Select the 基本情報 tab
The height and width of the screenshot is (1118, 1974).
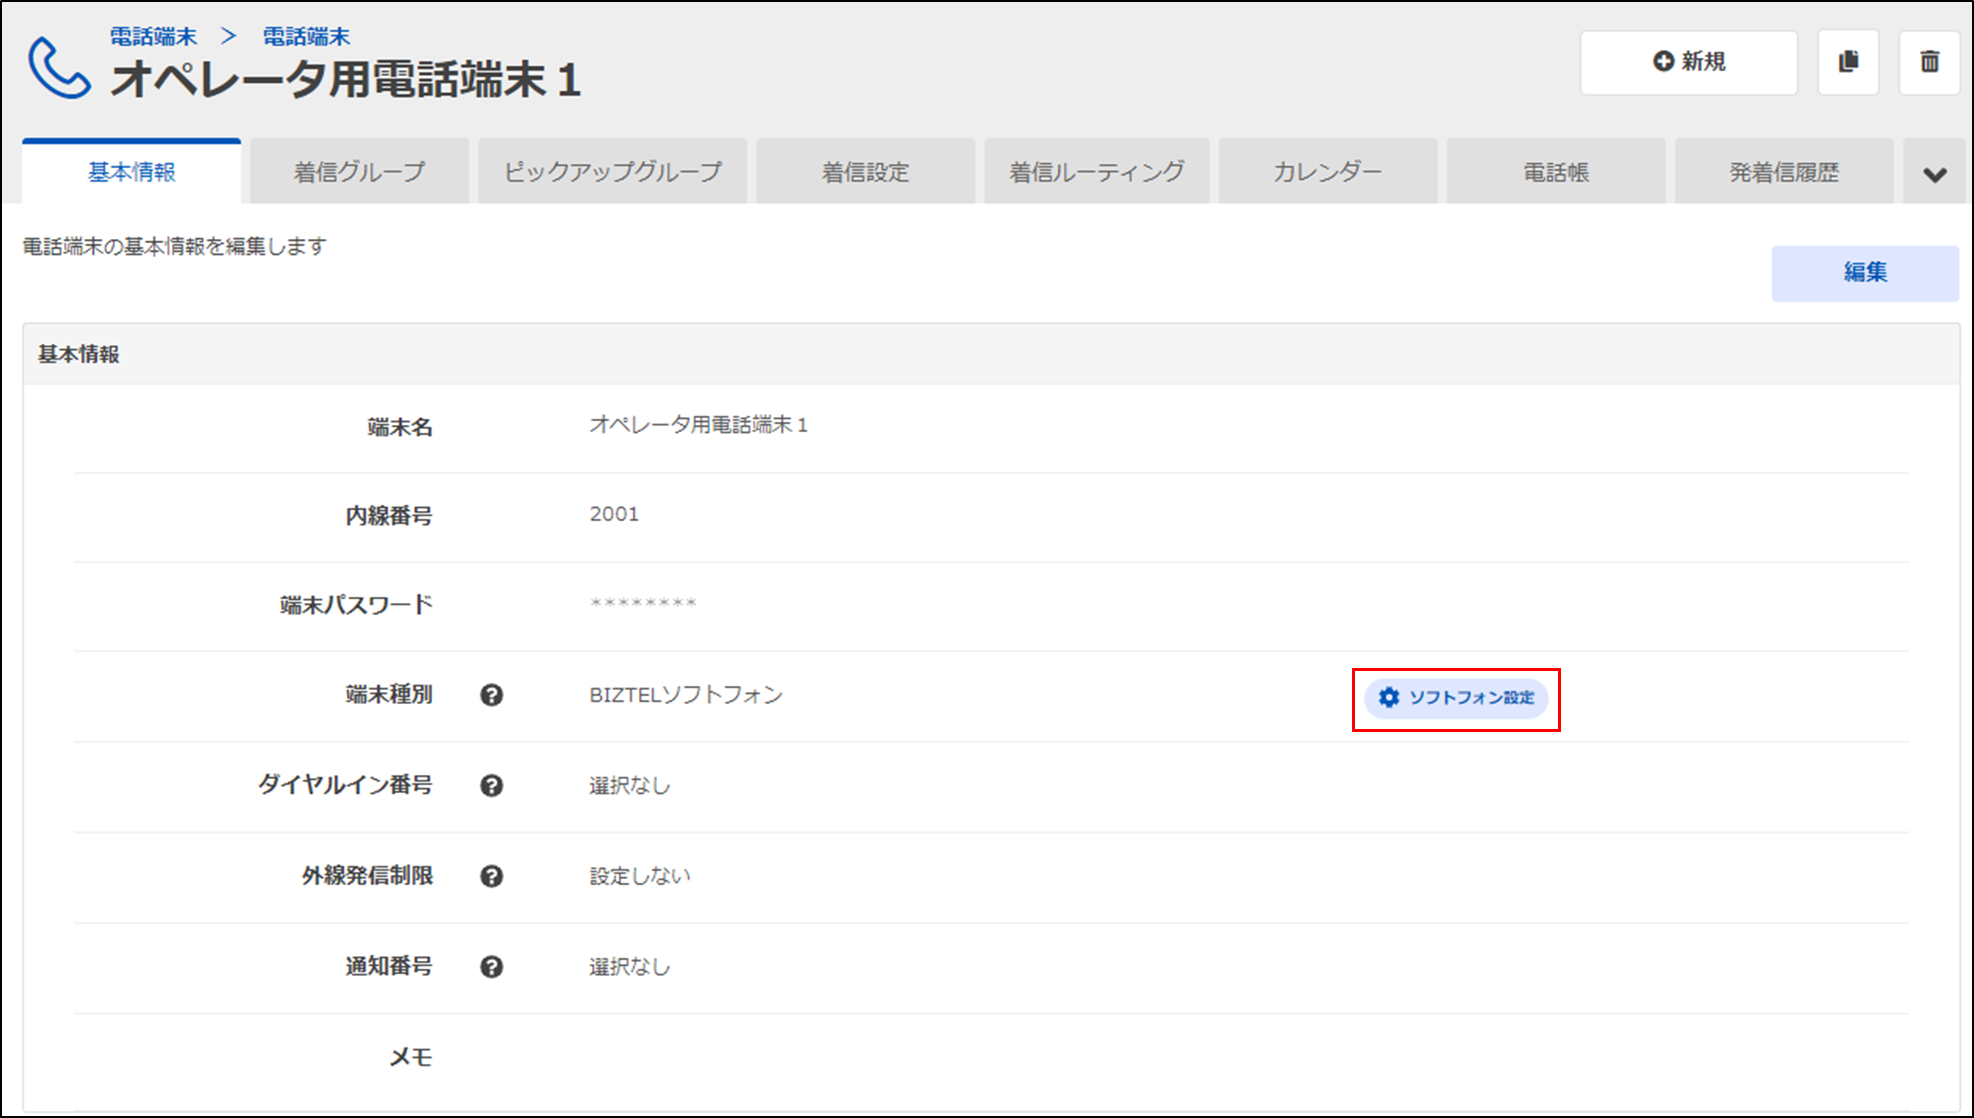coord(132,172)
